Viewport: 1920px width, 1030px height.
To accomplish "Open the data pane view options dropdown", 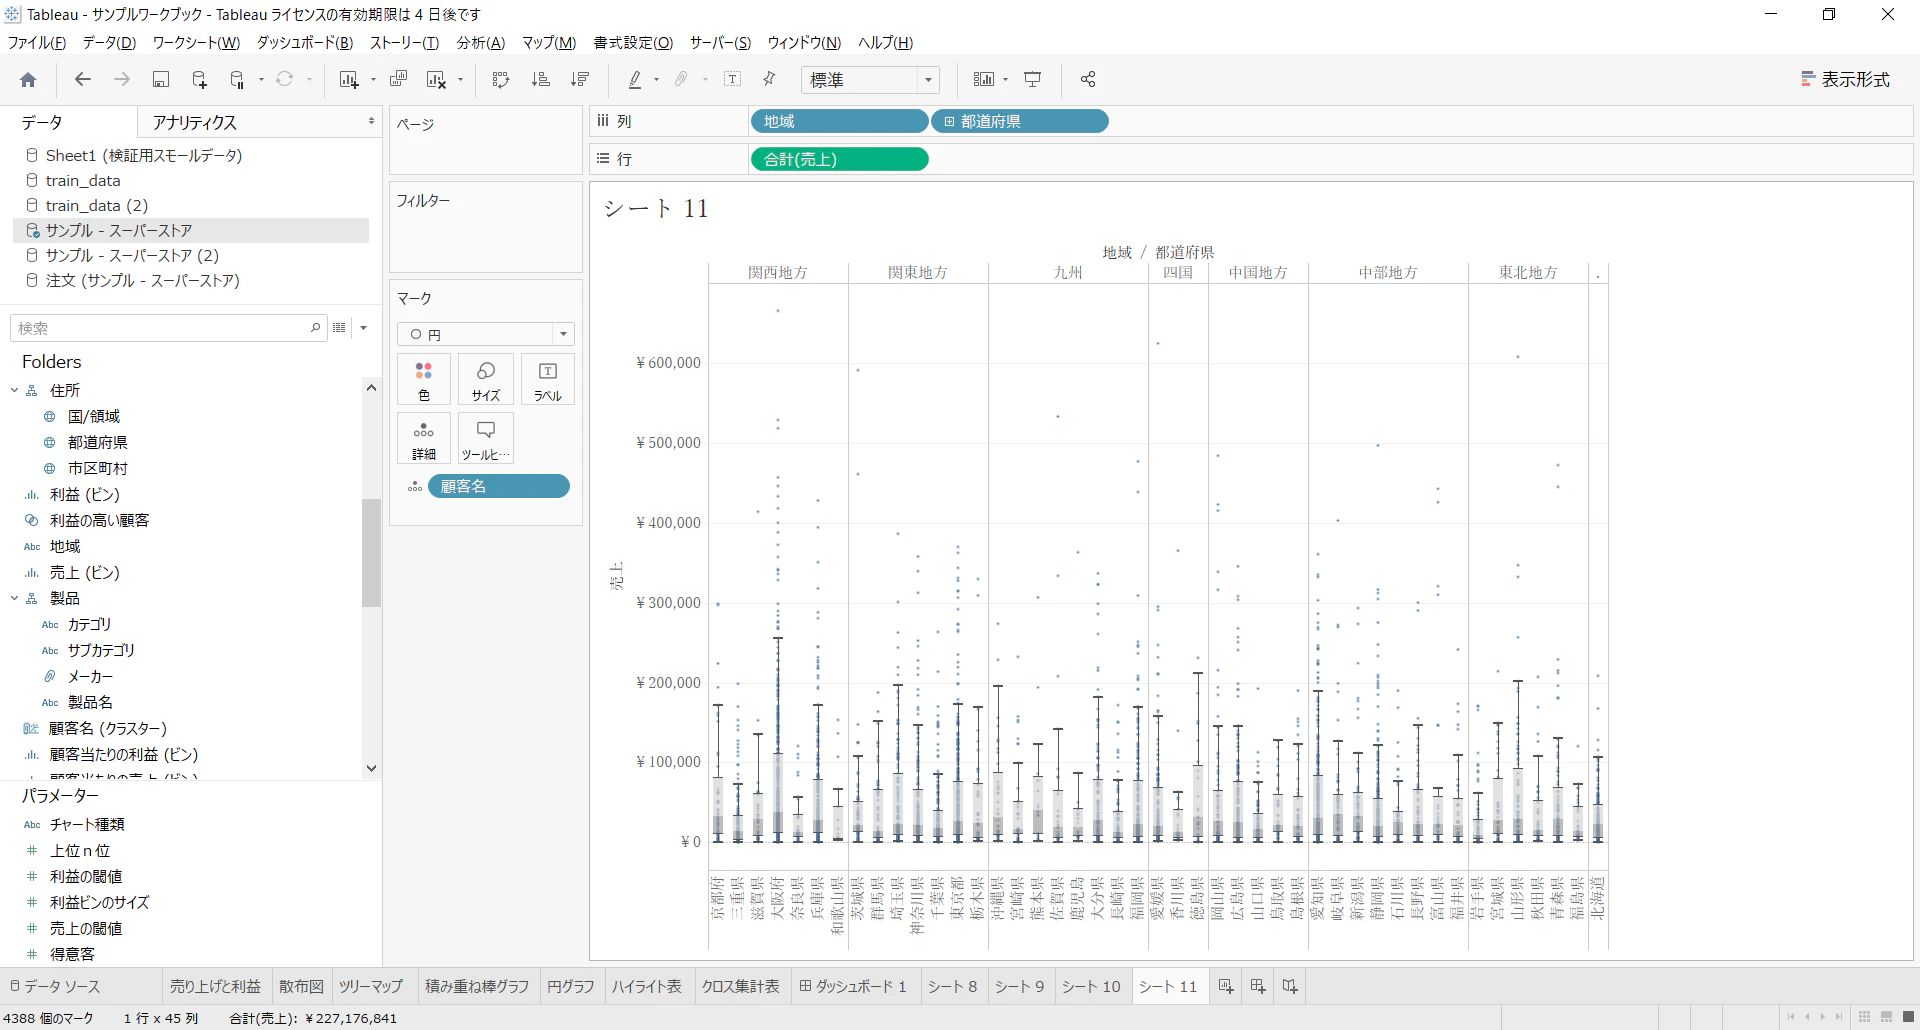I will pos(364,328).
